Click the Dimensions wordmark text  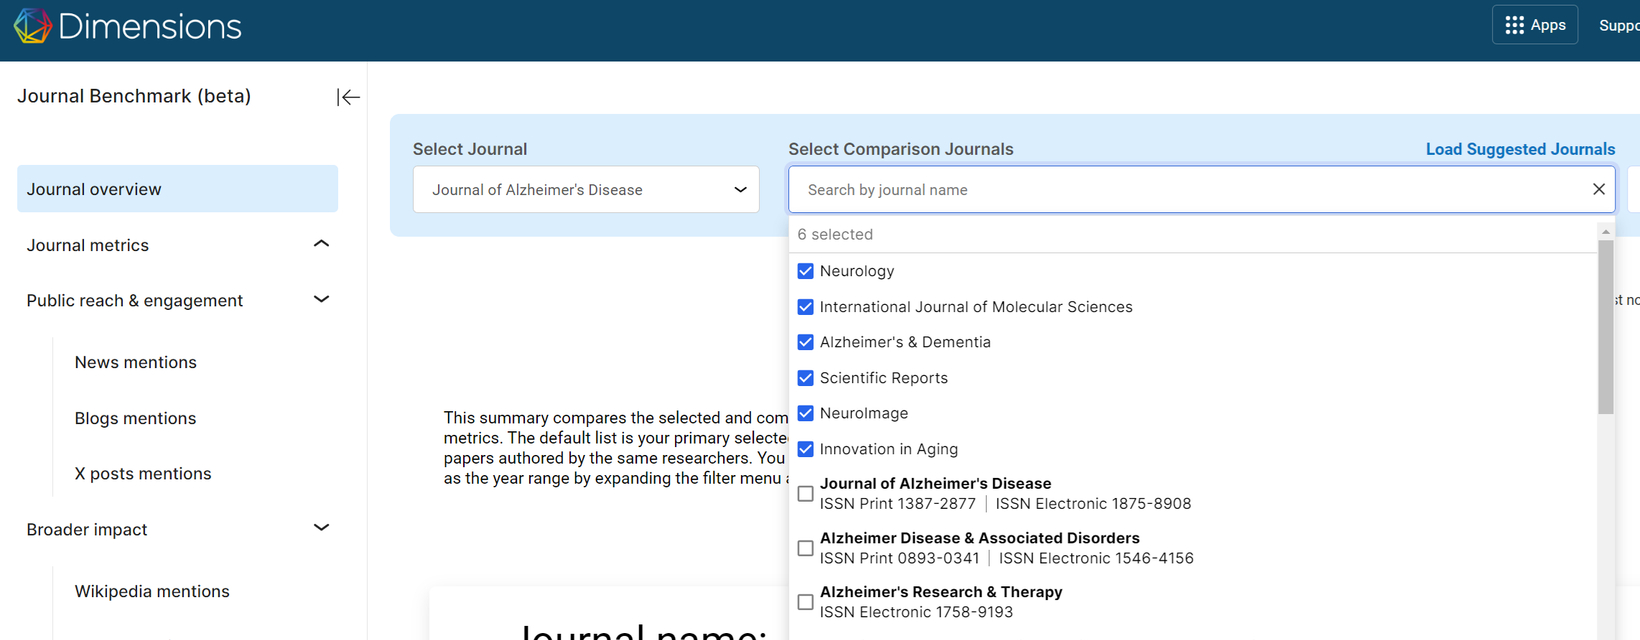[150, 27]
